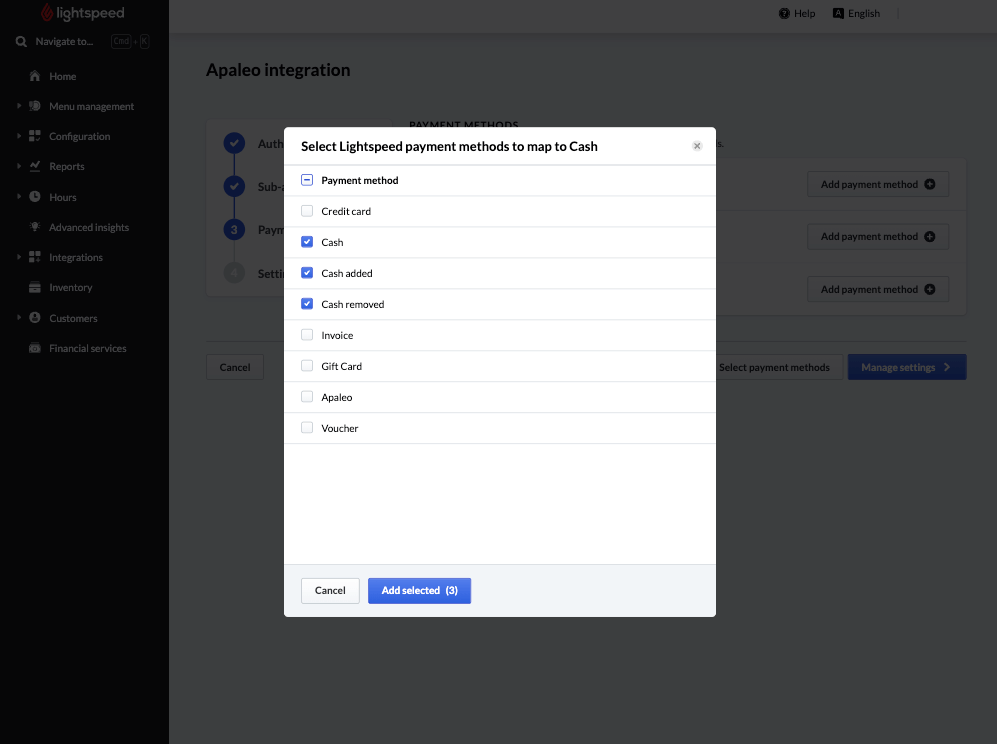Click the Inventory icon in sidebar

coord(35,287)
